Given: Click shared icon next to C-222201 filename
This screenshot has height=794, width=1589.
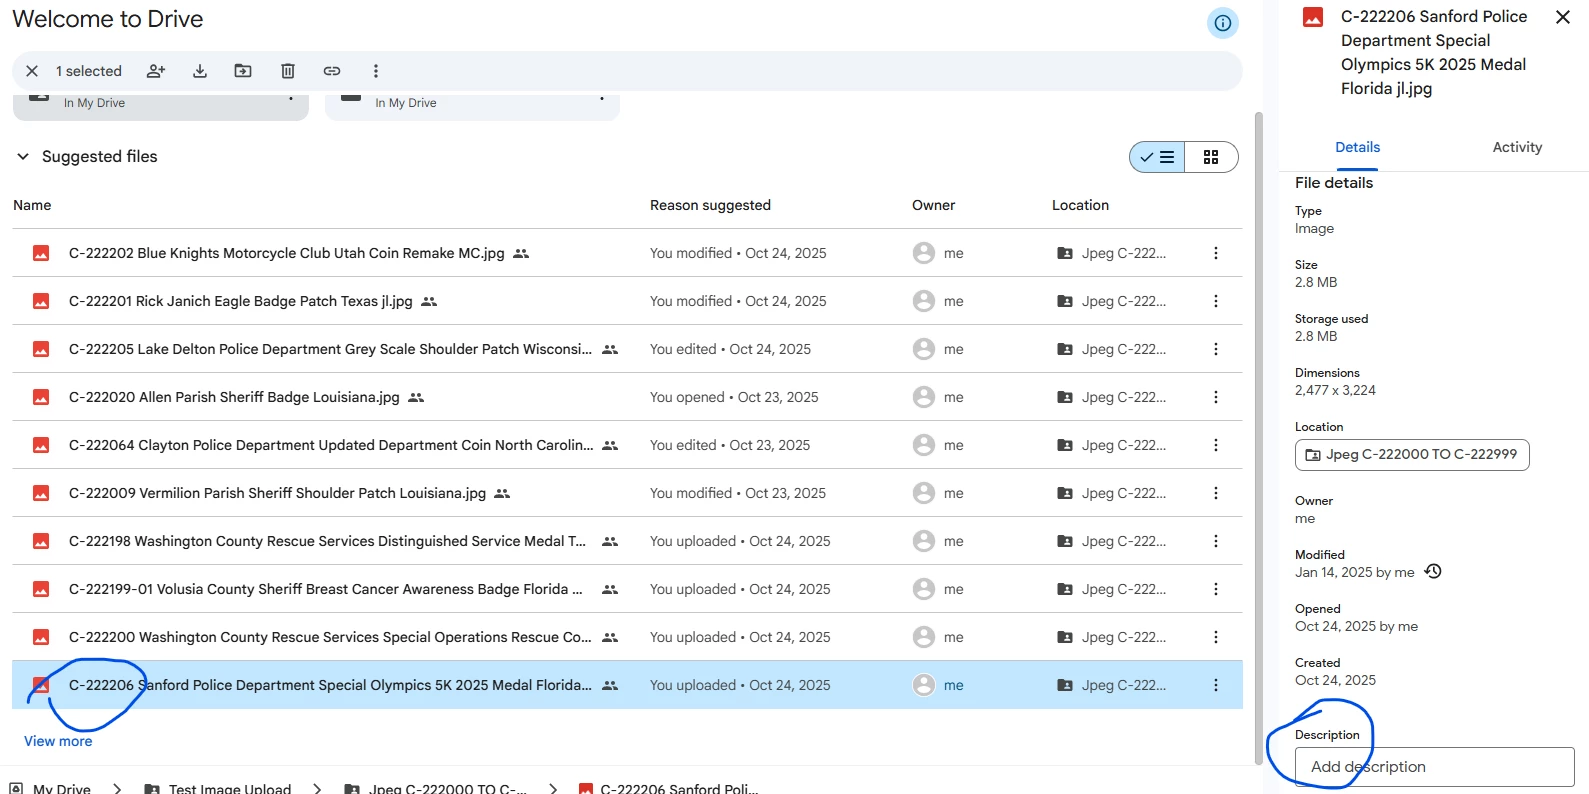Looking at the screenshot, I should (429, 302).
